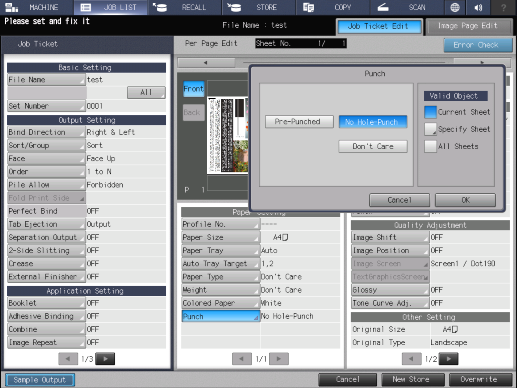The height and width of the screenshot is (388, 517).
Task: Go to next Quality Adjustment page arrow
Action: pyautogui.click(x=449, y=359)
